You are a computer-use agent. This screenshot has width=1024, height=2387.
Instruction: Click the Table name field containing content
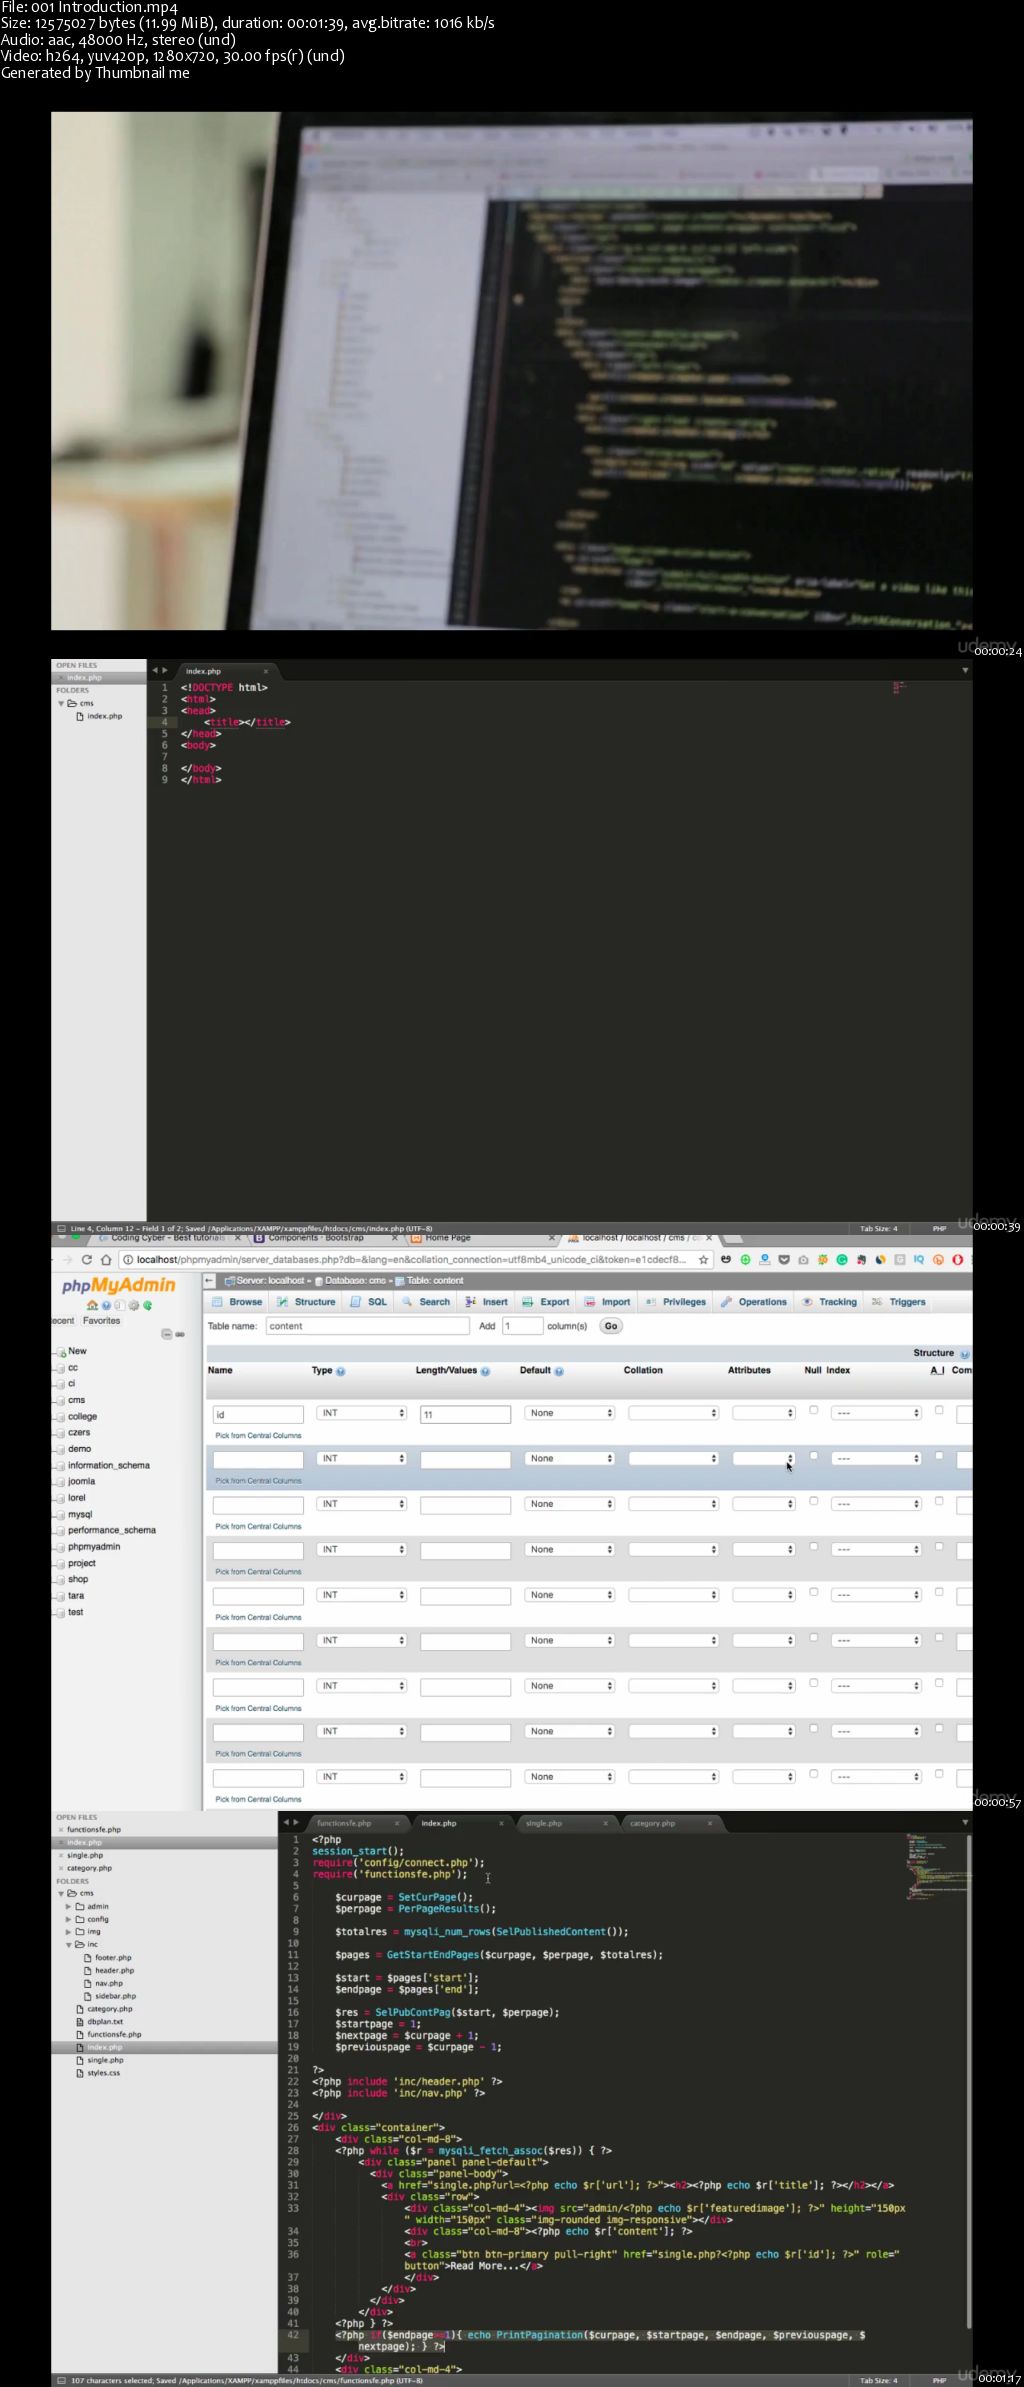click(367, 1326)
